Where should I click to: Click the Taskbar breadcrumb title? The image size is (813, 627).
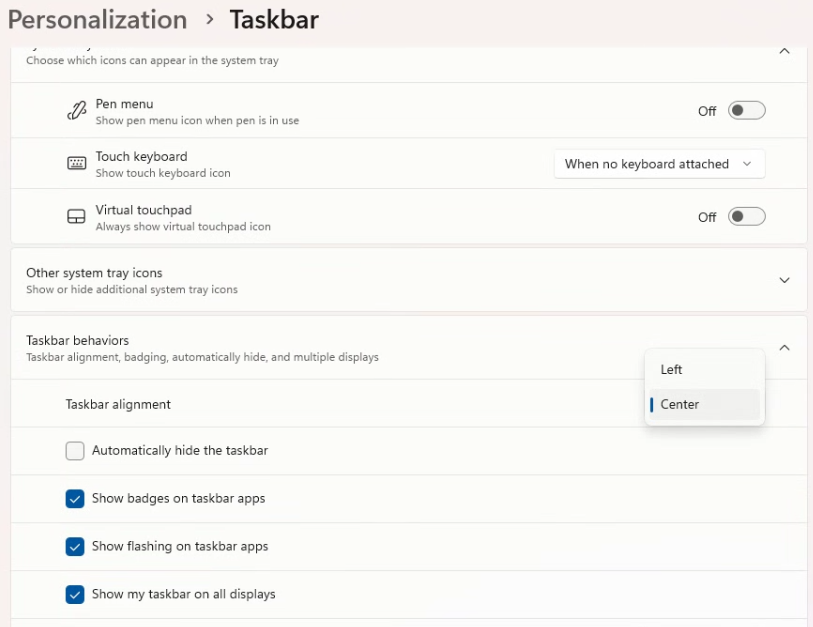click(274, 20)
